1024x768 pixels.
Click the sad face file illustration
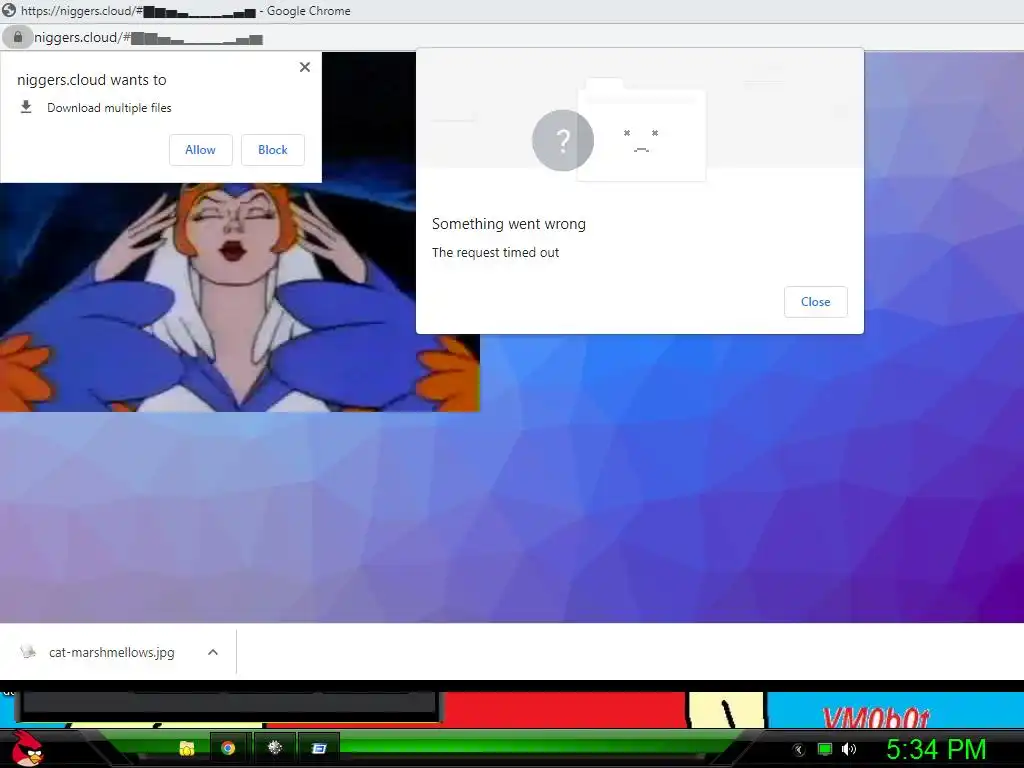[641, 131]
